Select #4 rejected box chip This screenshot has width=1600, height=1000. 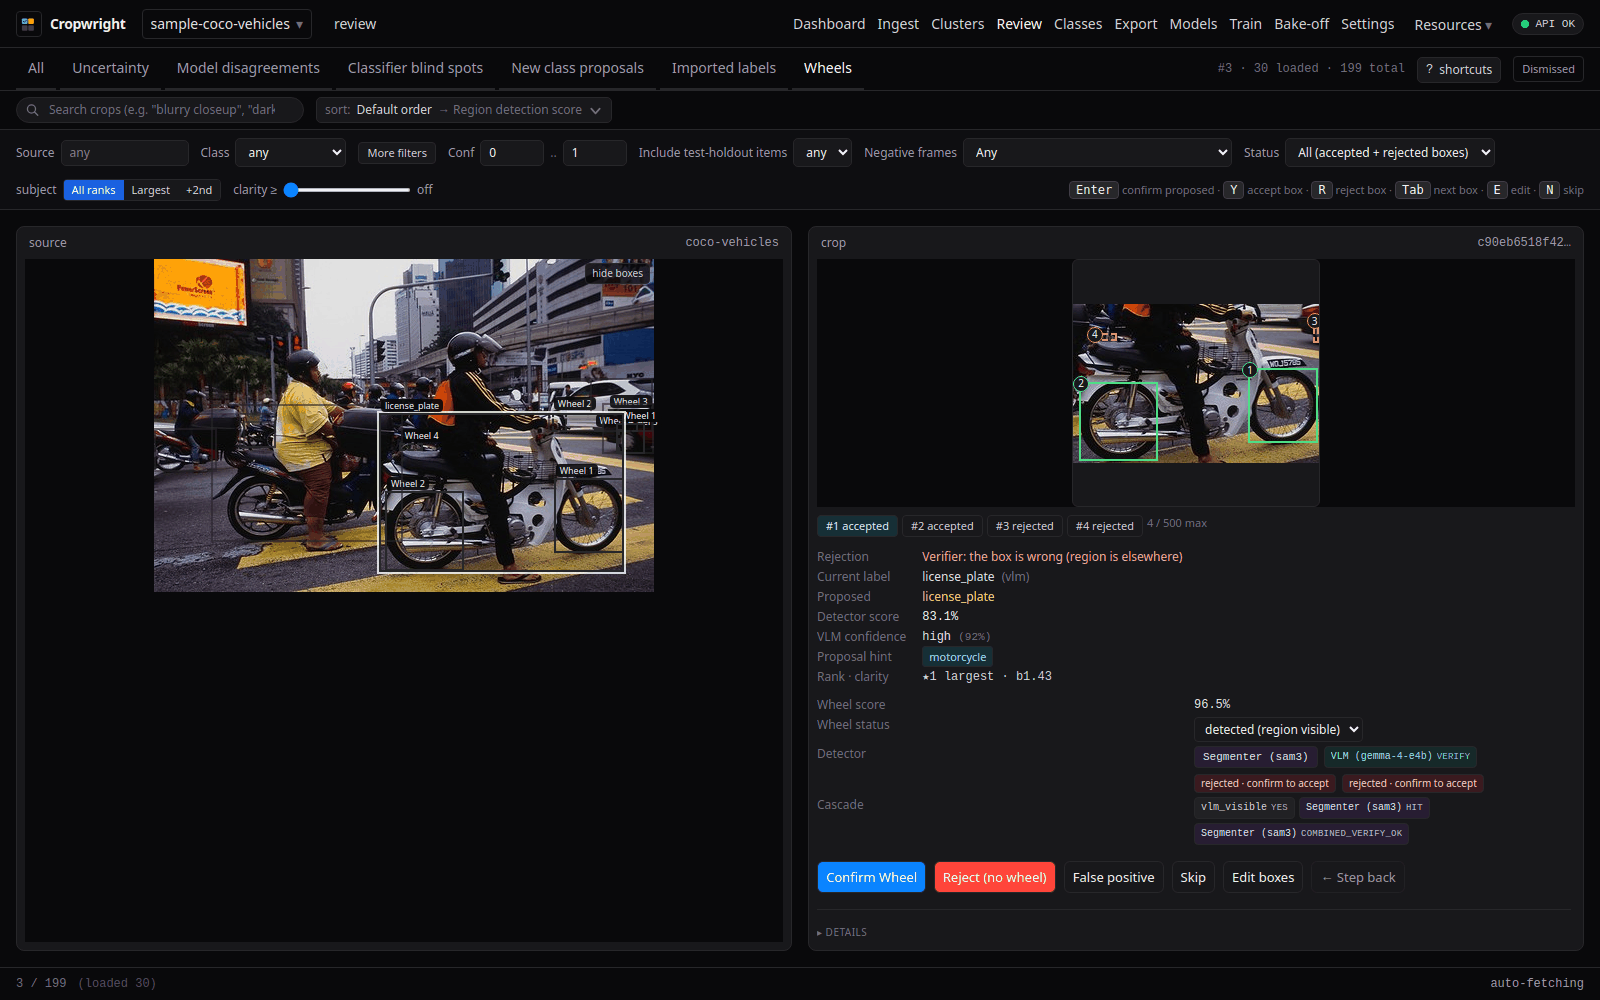click(x=1104, y=526)
